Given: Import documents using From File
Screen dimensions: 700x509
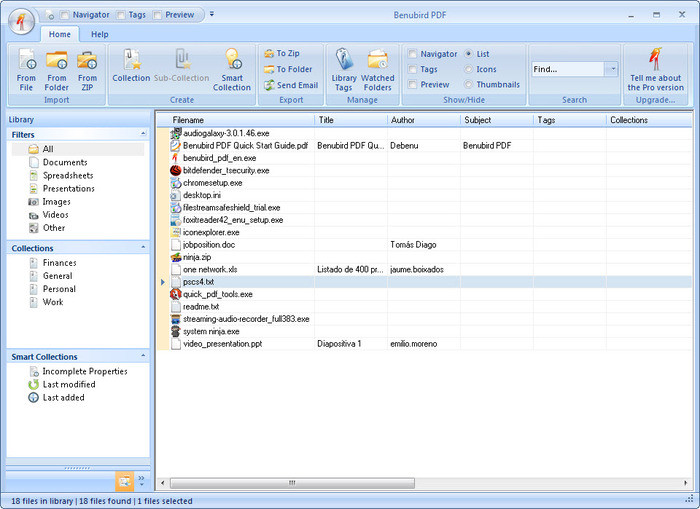Looking at the screenshot, I should pyautogui.click(x=26, y=70).
